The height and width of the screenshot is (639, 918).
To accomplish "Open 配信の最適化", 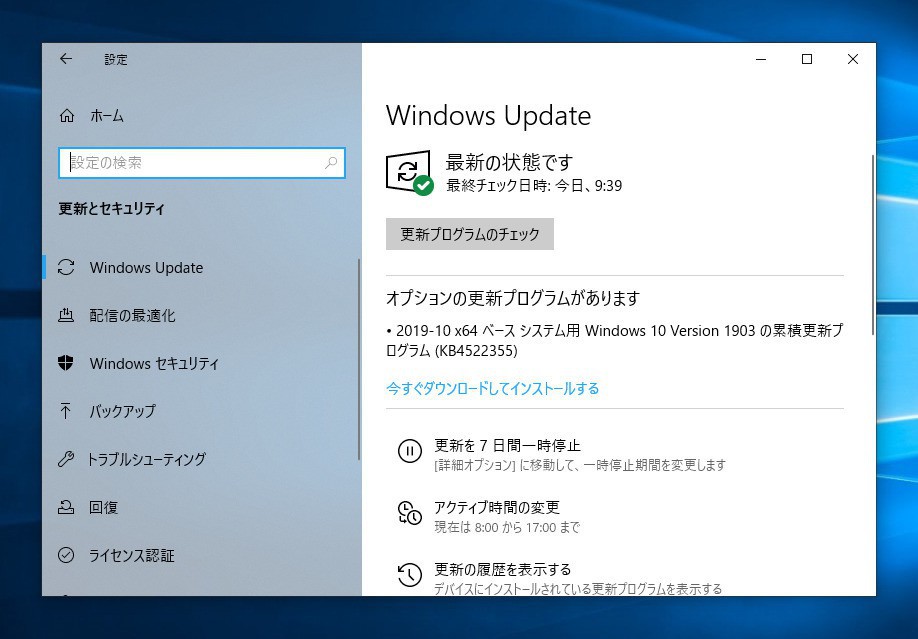I will pyautogui.click(x=132, y=316).
